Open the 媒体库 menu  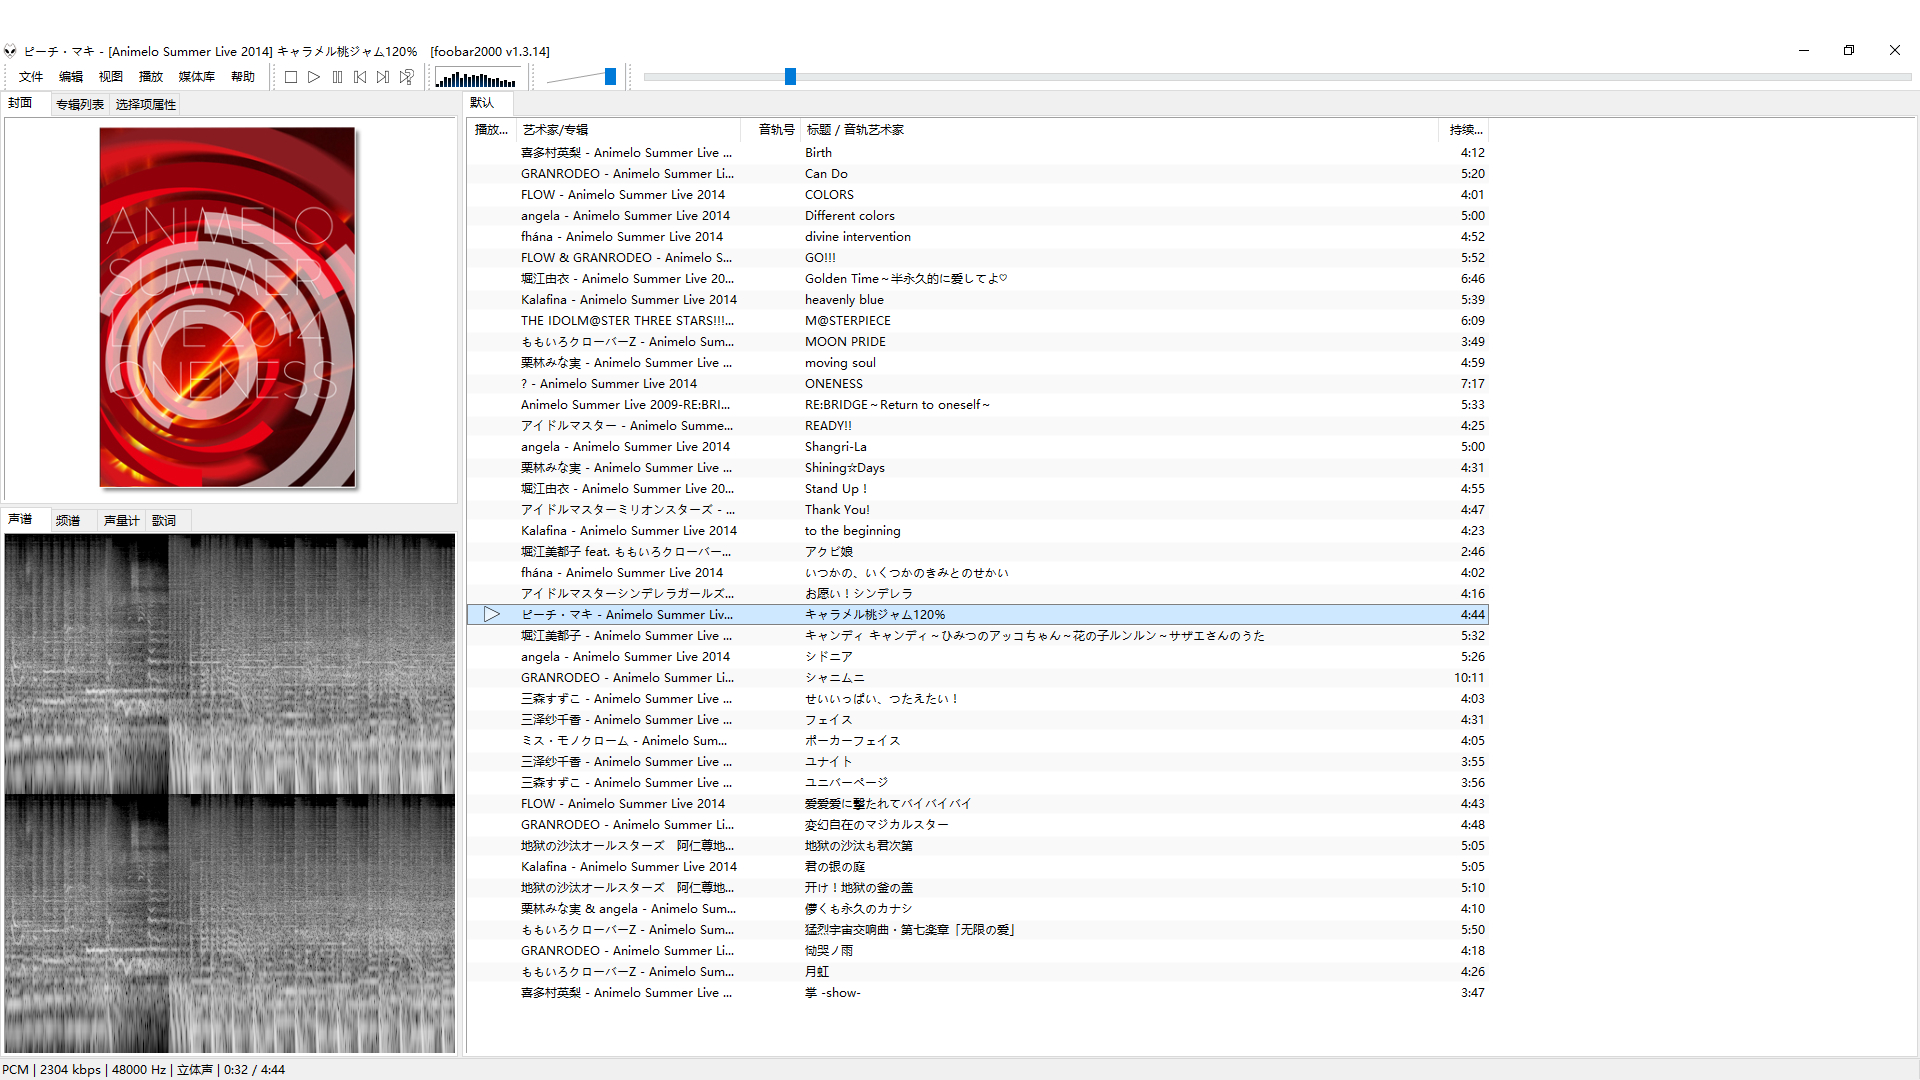pos(197,77)
